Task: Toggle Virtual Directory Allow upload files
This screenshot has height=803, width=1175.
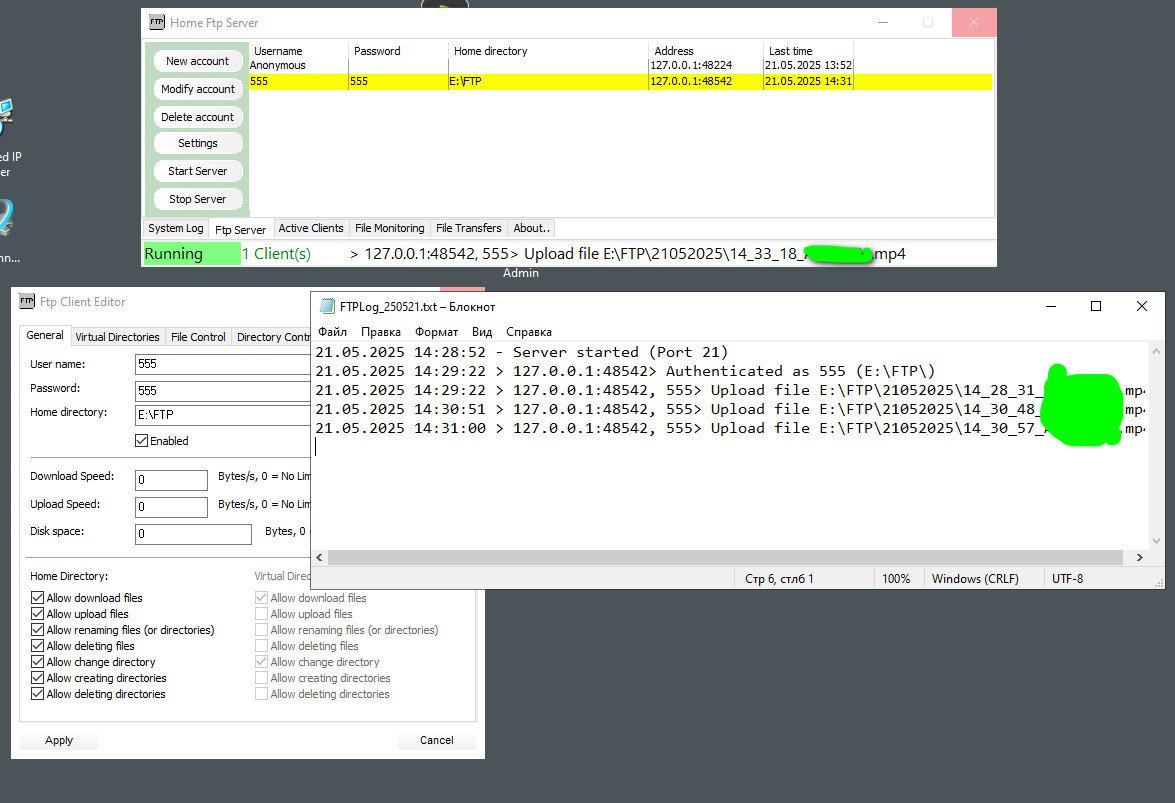Action: 262,613
